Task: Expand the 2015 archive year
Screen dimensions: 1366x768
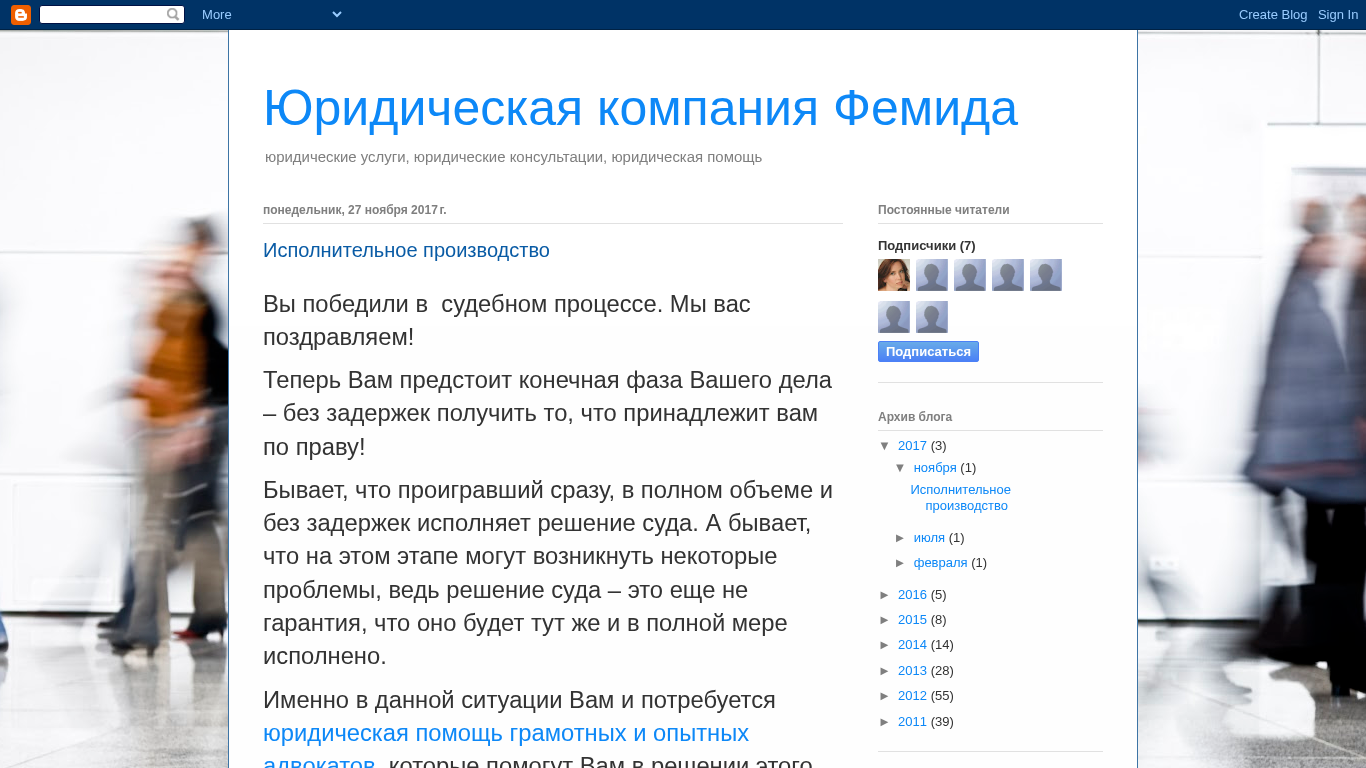Action: 885,620
